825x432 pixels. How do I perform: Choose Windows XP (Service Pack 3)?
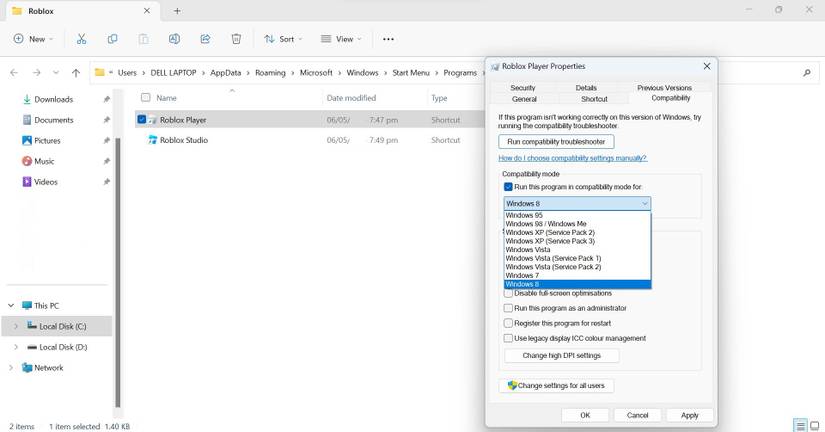(577, 241)
